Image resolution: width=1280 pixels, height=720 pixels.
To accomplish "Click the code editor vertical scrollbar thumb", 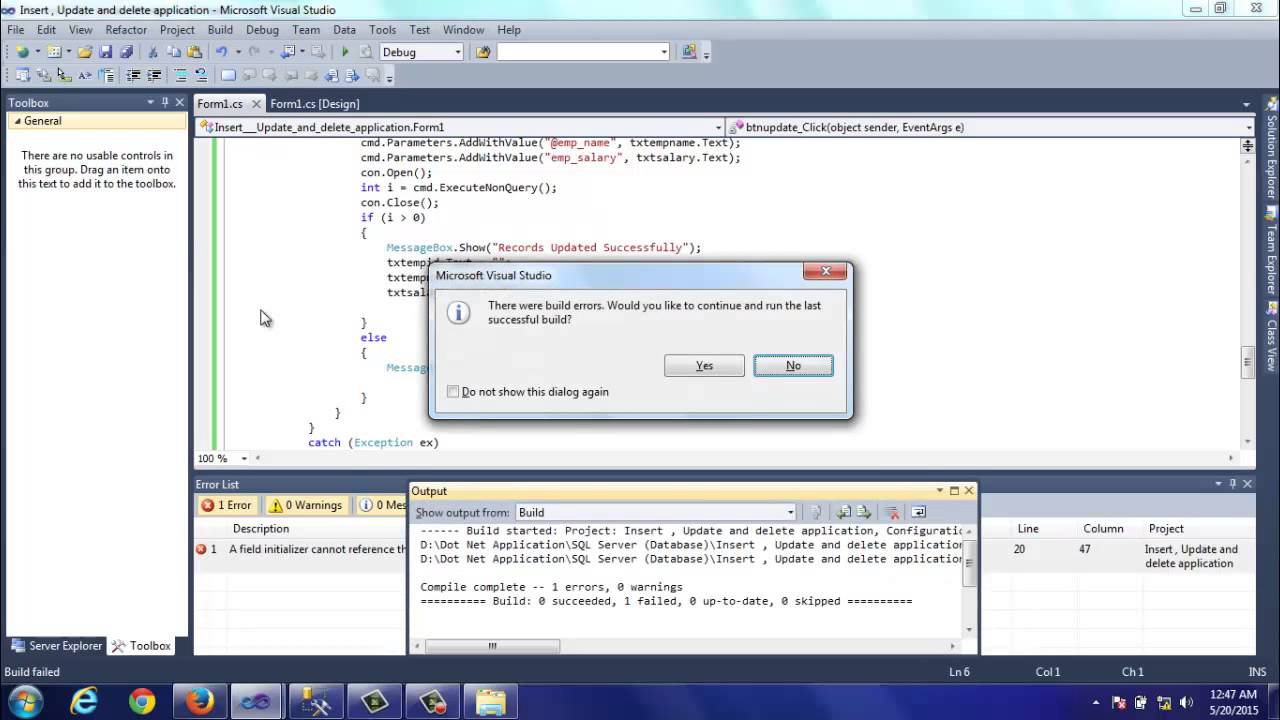I will click(x=1247, y=364).
